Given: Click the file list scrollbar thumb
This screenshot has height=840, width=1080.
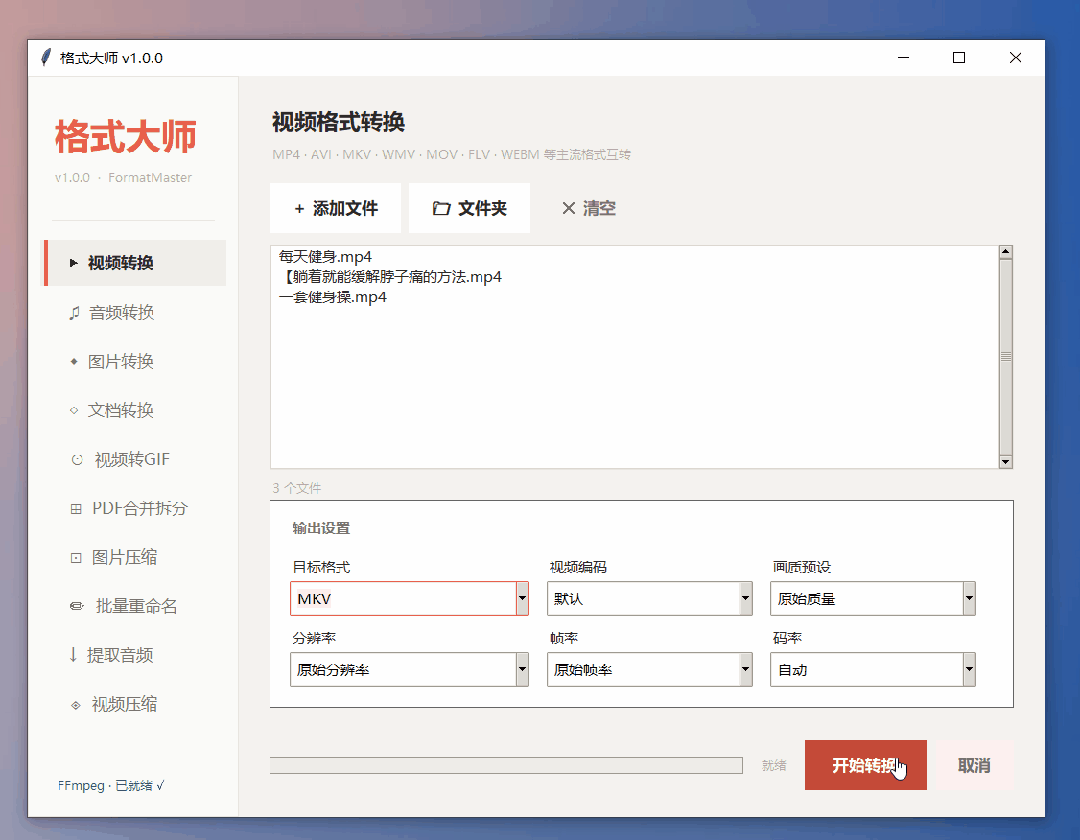Looking at the screenshot, I should click(1006, 357).
